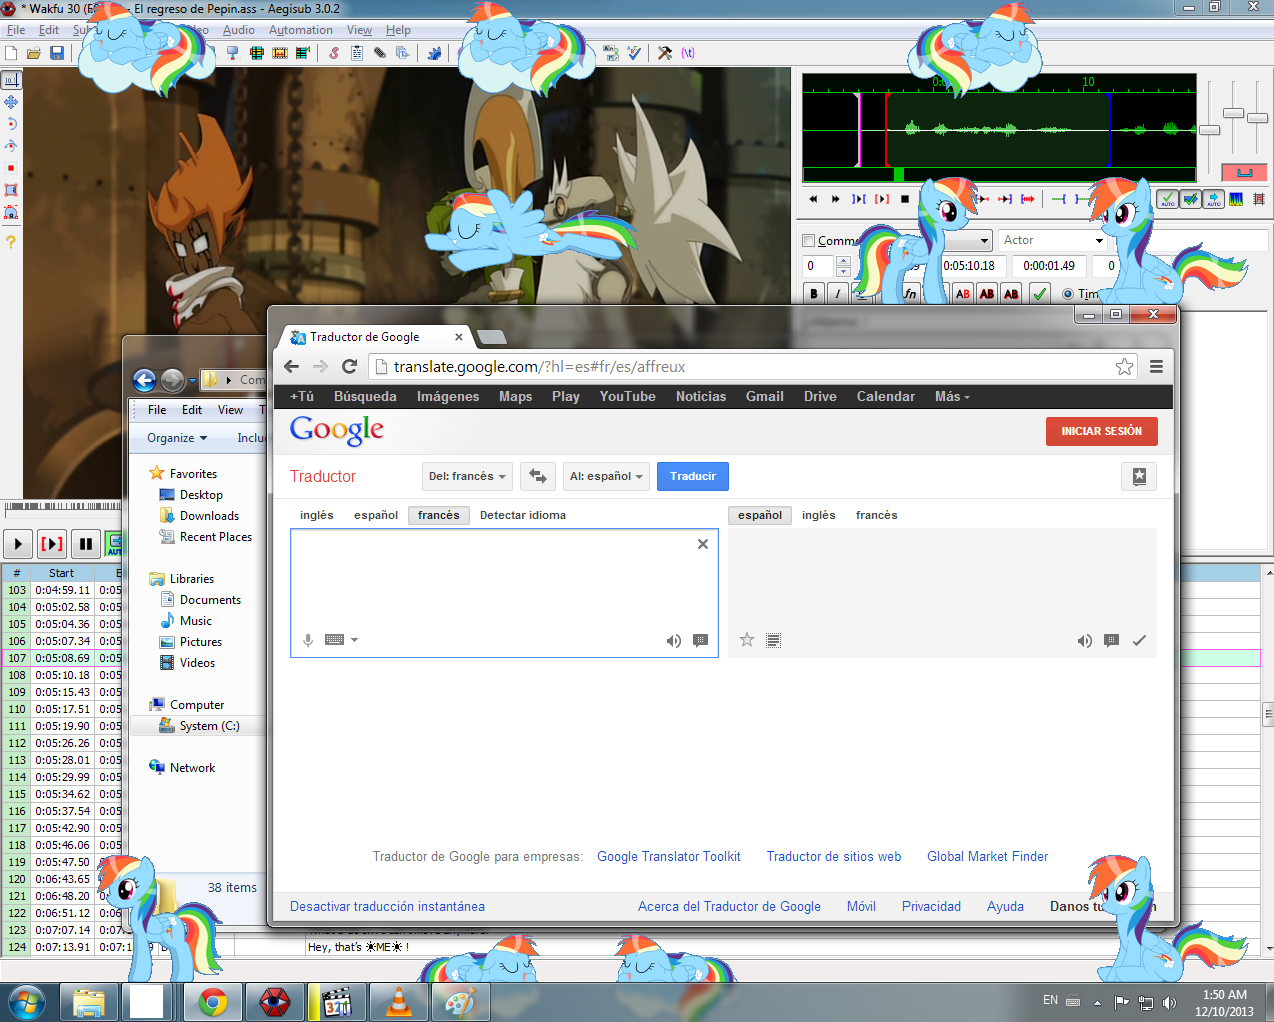The height and width of the screenshot is (1022, 1274).
Task: Click the tag hiding mode icon in Aegisub toolbar
Action: (x=688, y=53)
